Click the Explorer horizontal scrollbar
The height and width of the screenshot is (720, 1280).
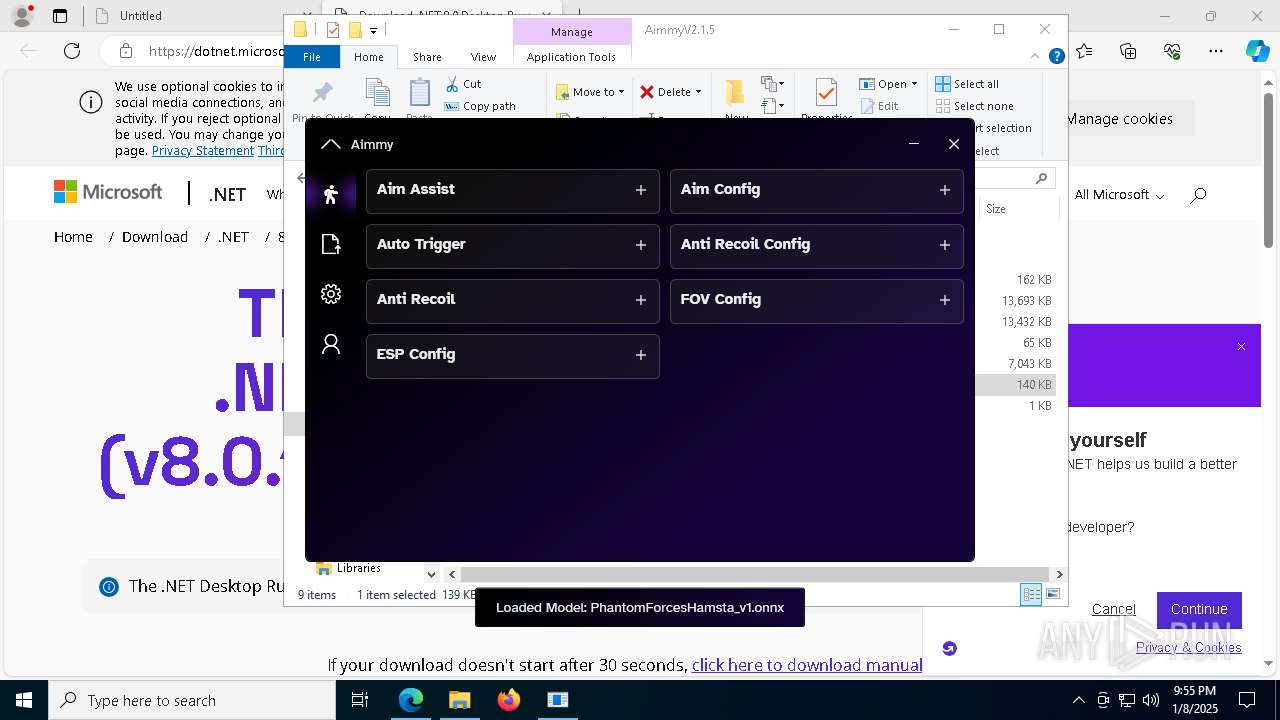tap(755, 574)
